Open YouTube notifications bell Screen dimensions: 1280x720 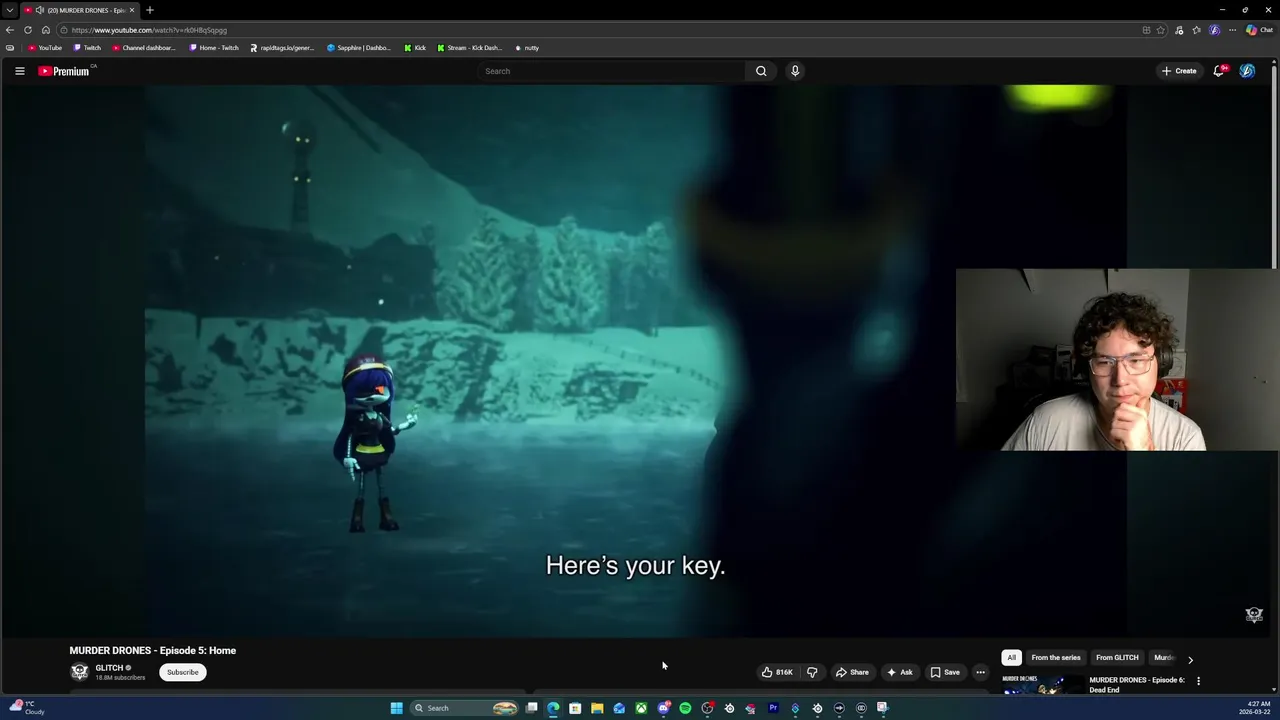[x=1219, y=71]
